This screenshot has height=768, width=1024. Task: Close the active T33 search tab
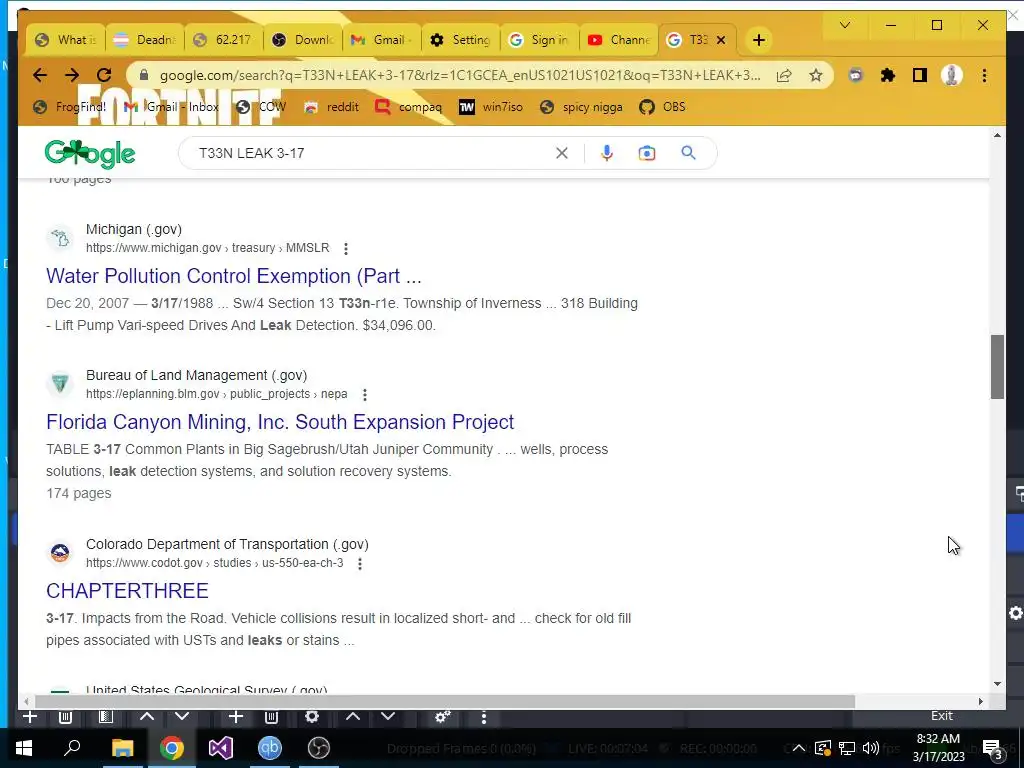tap(721, 40)
